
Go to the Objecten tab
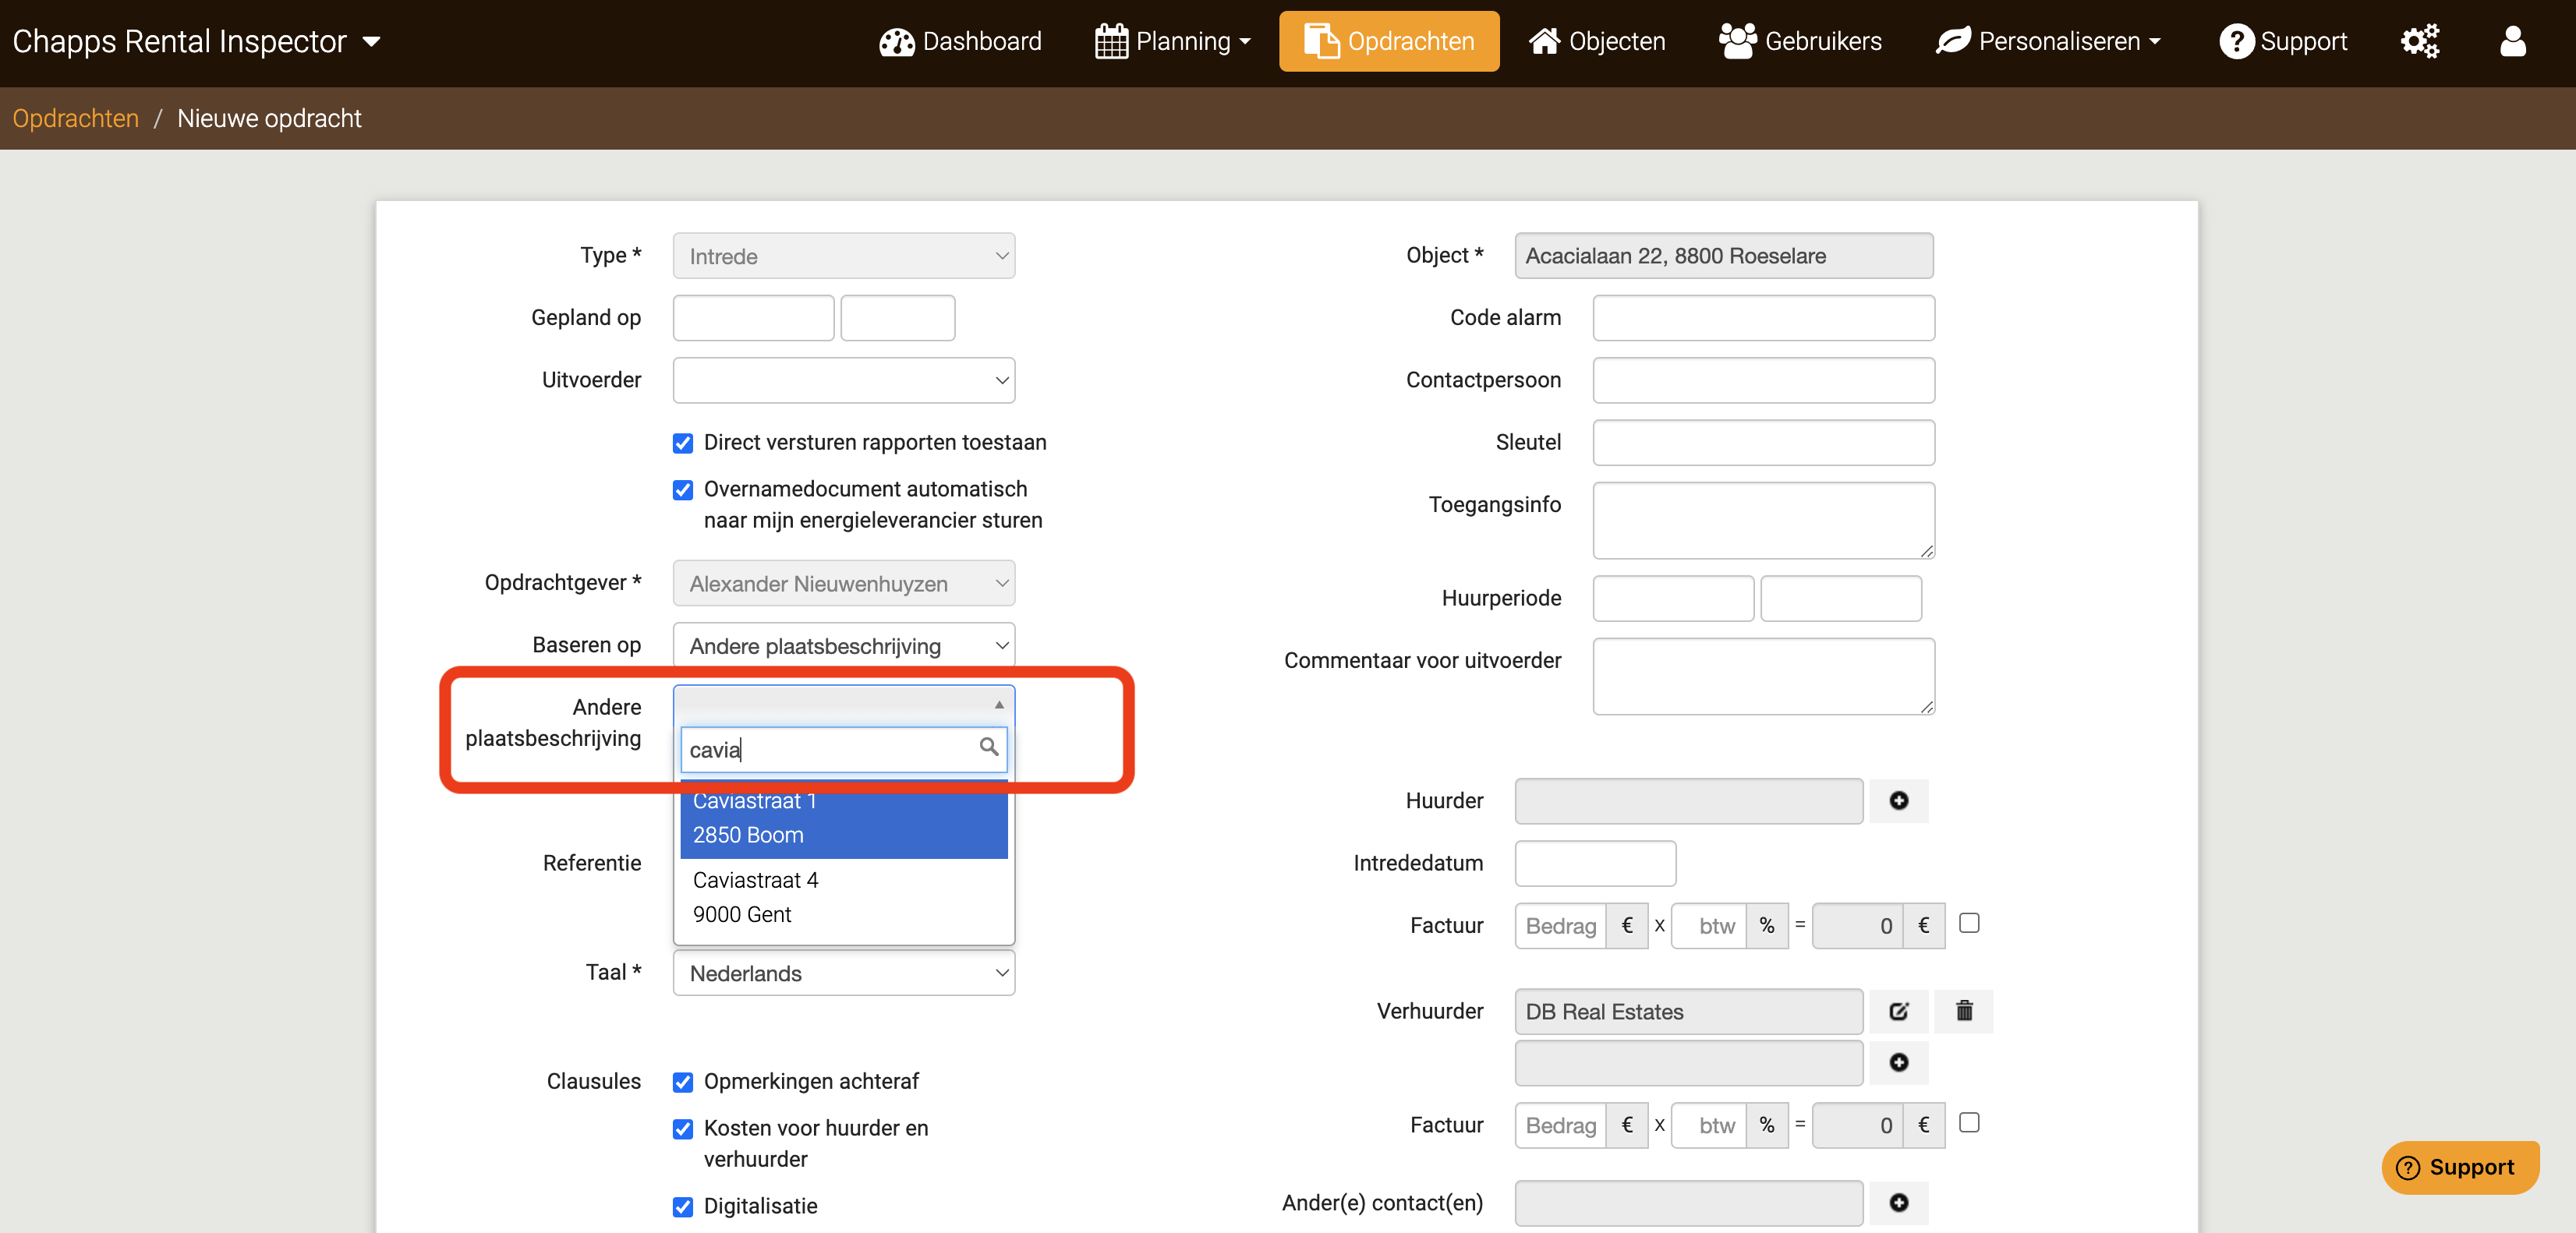pyautogui.click(x=1597, y=41)
